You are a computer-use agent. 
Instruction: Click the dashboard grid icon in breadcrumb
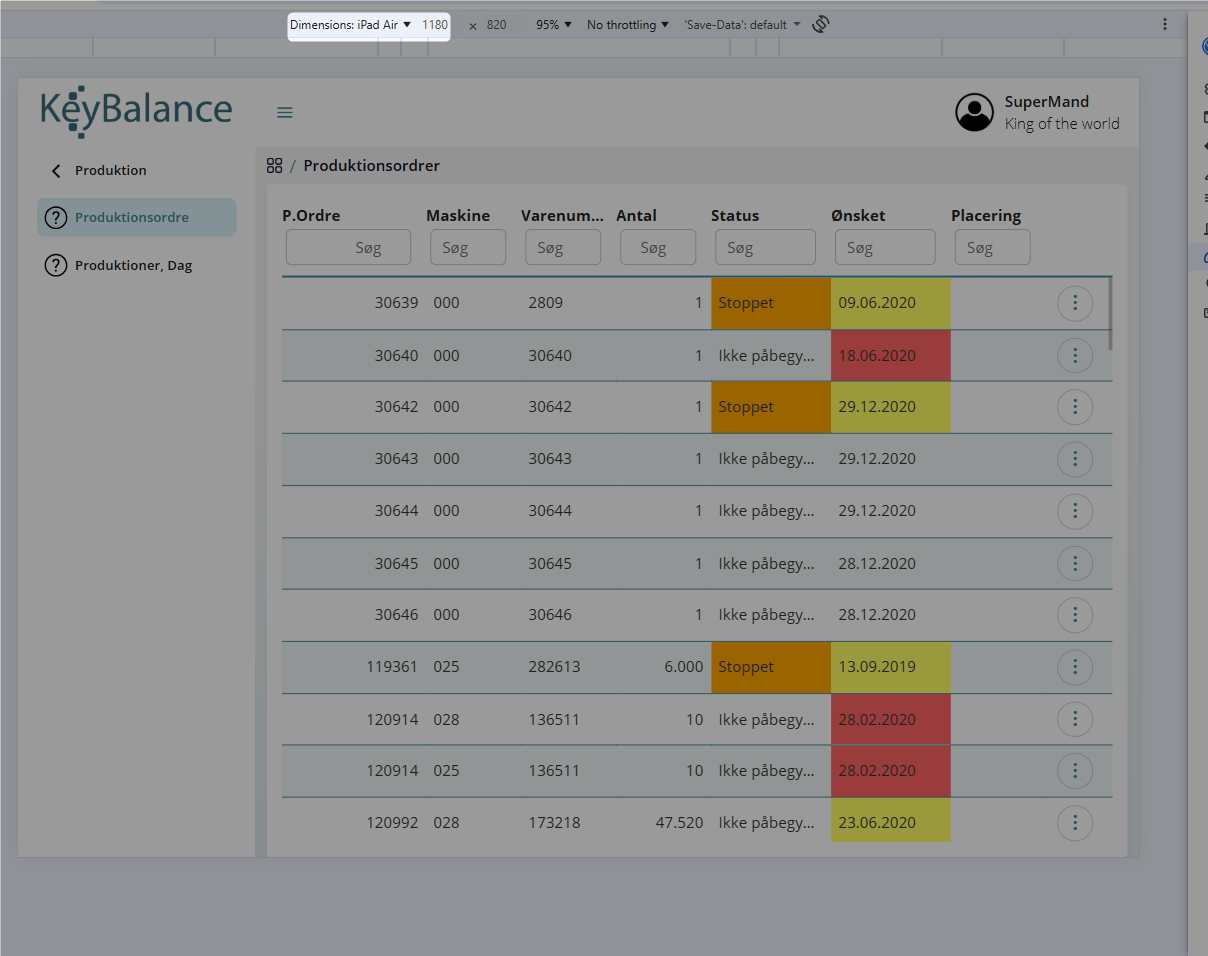click(275, 166)
